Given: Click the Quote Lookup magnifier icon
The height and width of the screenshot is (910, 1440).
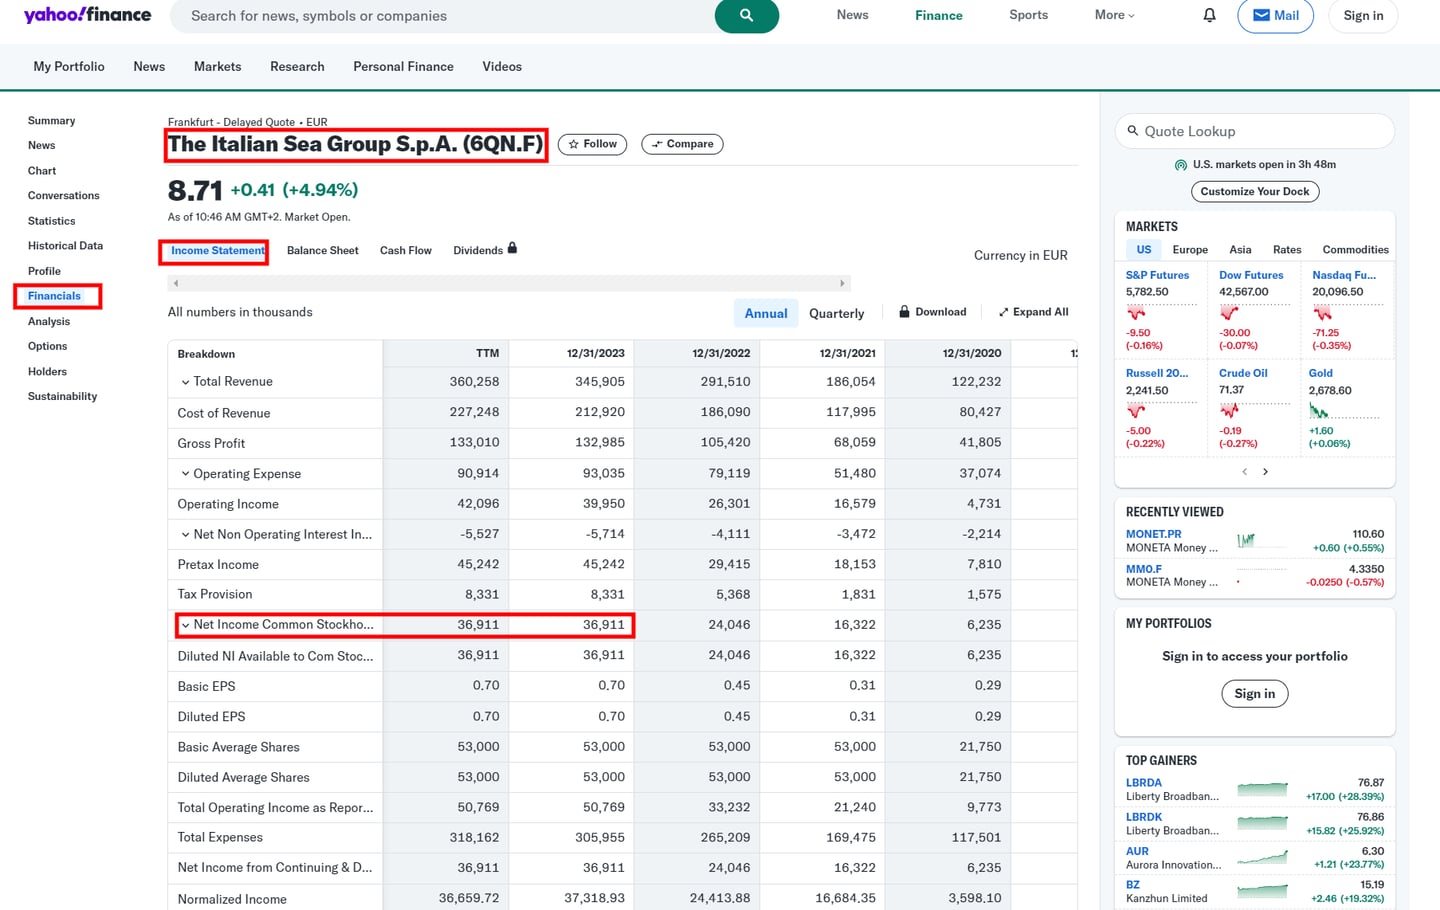Looking at the screenshot, I should (x=1132, y=130).
